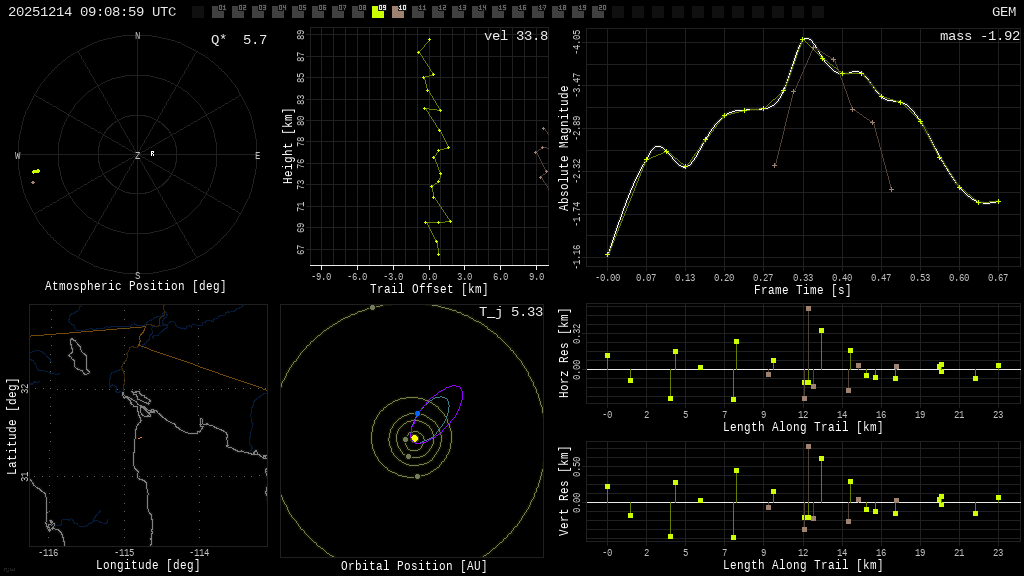Click the Frame Time [s] axis label
Viewport: 1024px width, 576px height.
click(803, 290)
